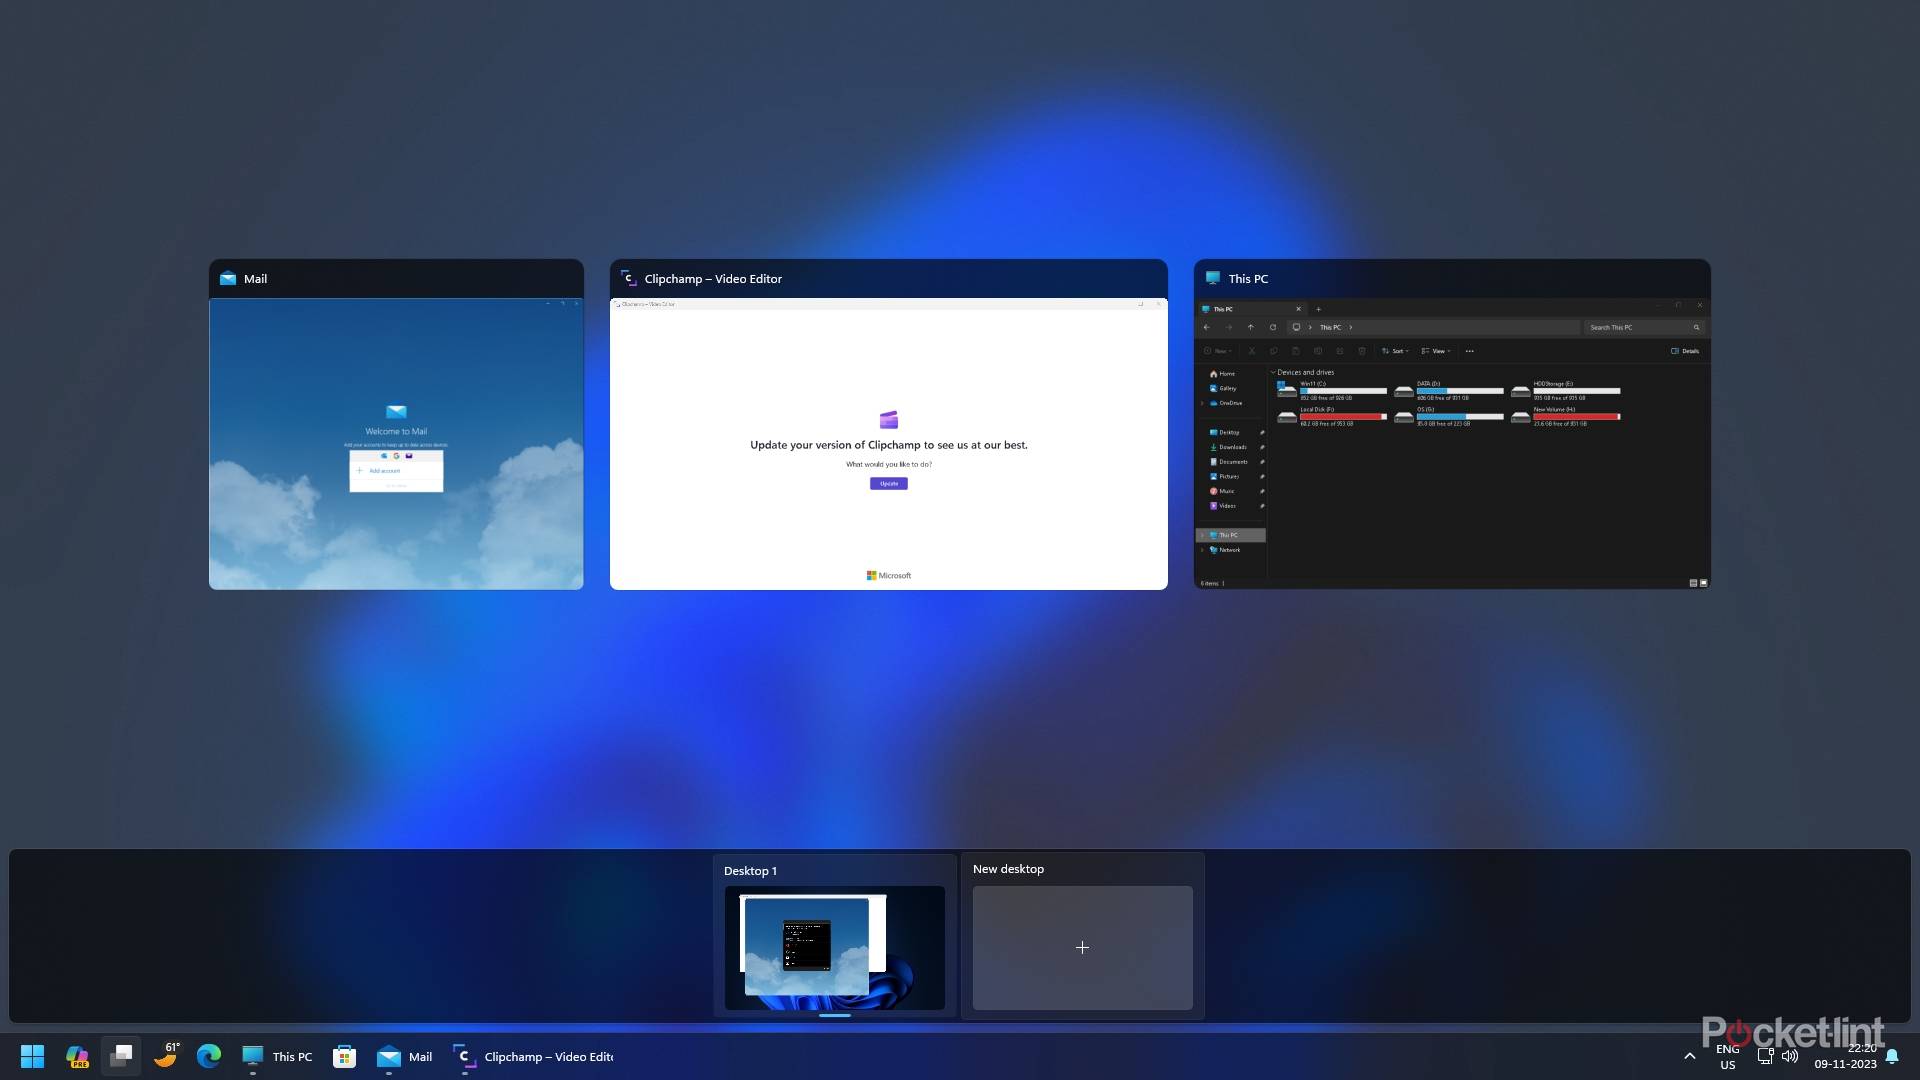Open the weather widget showing 61°
Image resolution: width=1920 pixels, height=1080 pixels.
[x=166, y=1056]
